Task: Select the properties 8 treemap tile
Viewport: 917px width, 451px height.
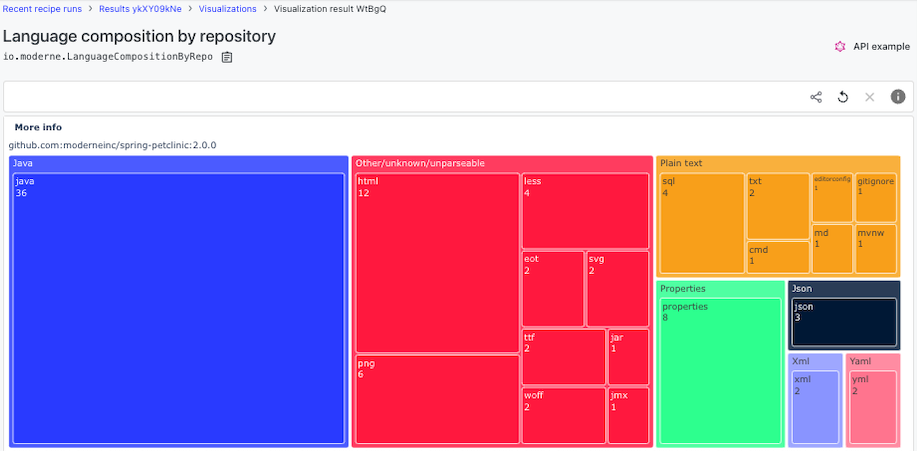Action: (x=720, y=371)
